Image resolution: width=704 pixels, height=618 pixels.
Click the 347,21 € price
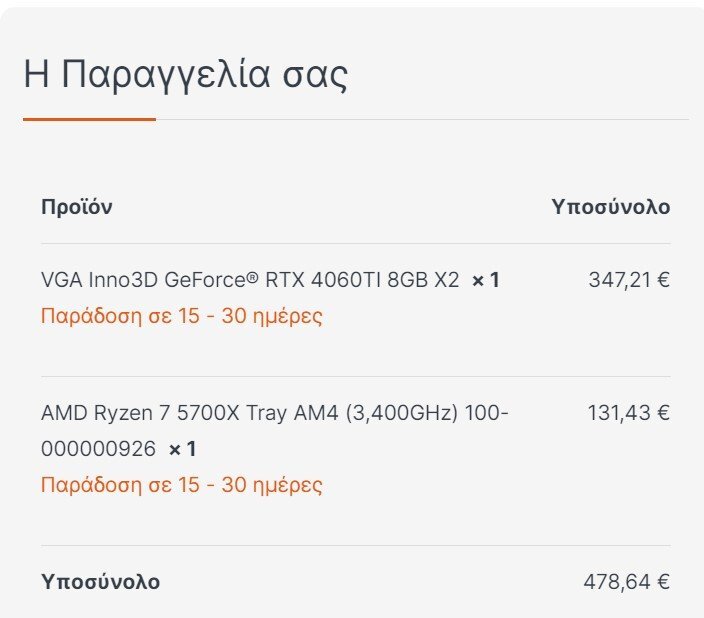(629, 280)
